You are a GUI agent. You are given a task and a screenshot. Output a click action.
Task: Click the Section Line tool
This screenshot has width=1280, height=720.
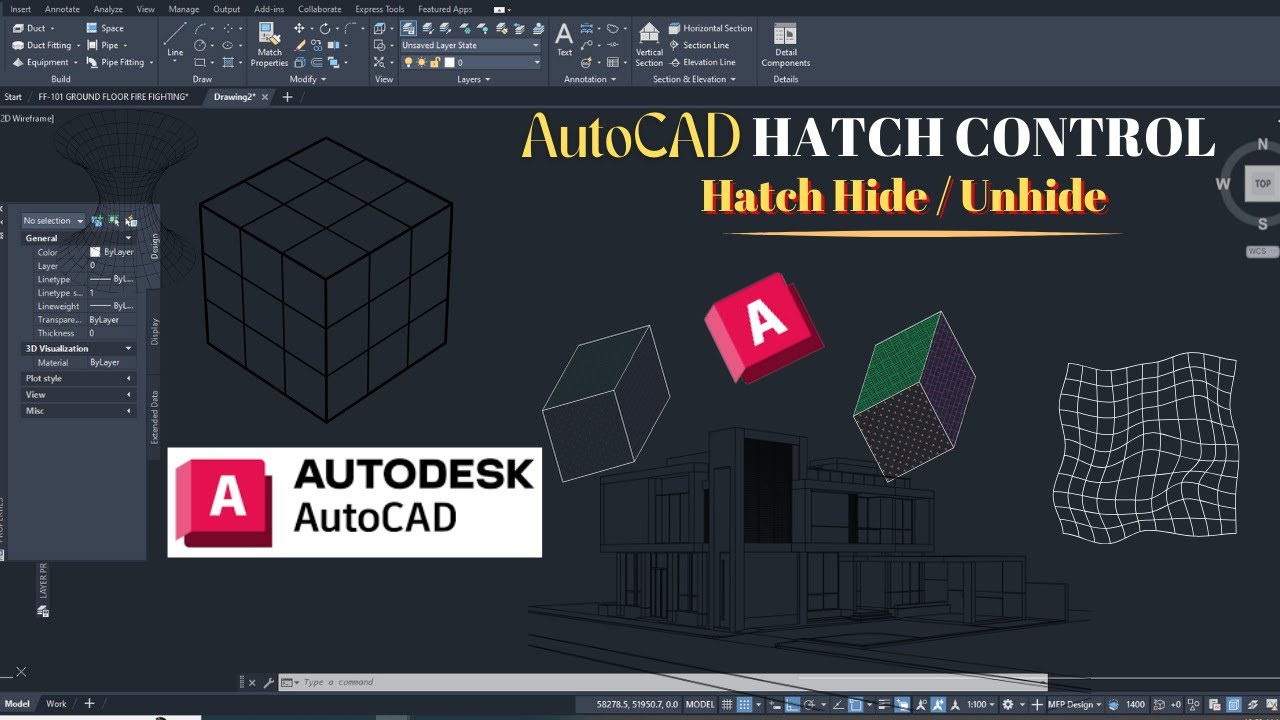[699, 45]
